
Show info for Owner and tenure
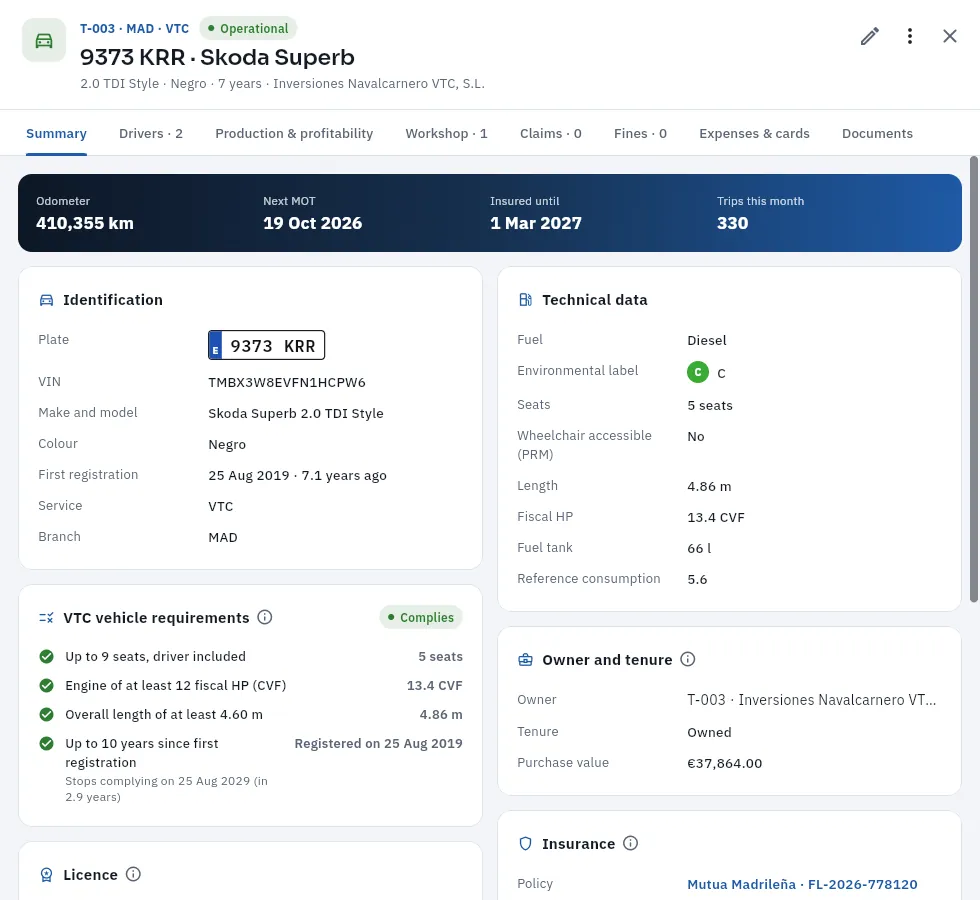[x=688, y=659]
